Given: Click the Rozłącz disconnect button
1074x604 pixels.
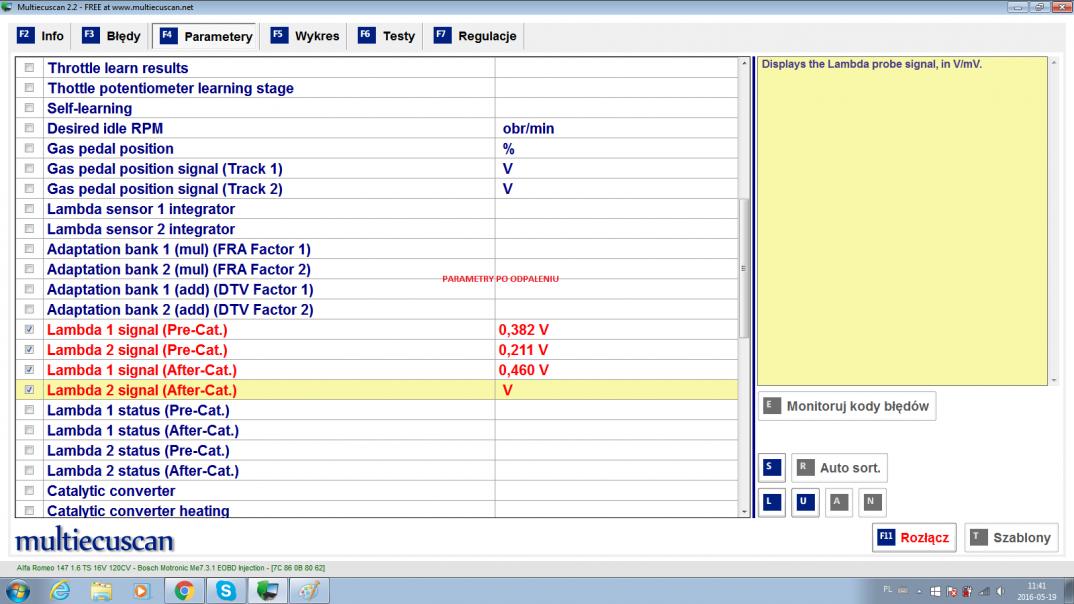Looking at the screenshot, I should tap(914, 538).
